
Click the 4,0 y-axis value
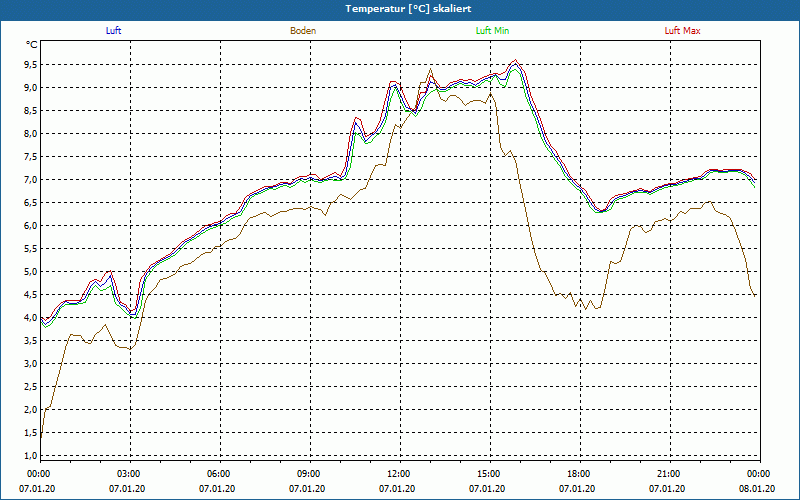tap(31, 317)
